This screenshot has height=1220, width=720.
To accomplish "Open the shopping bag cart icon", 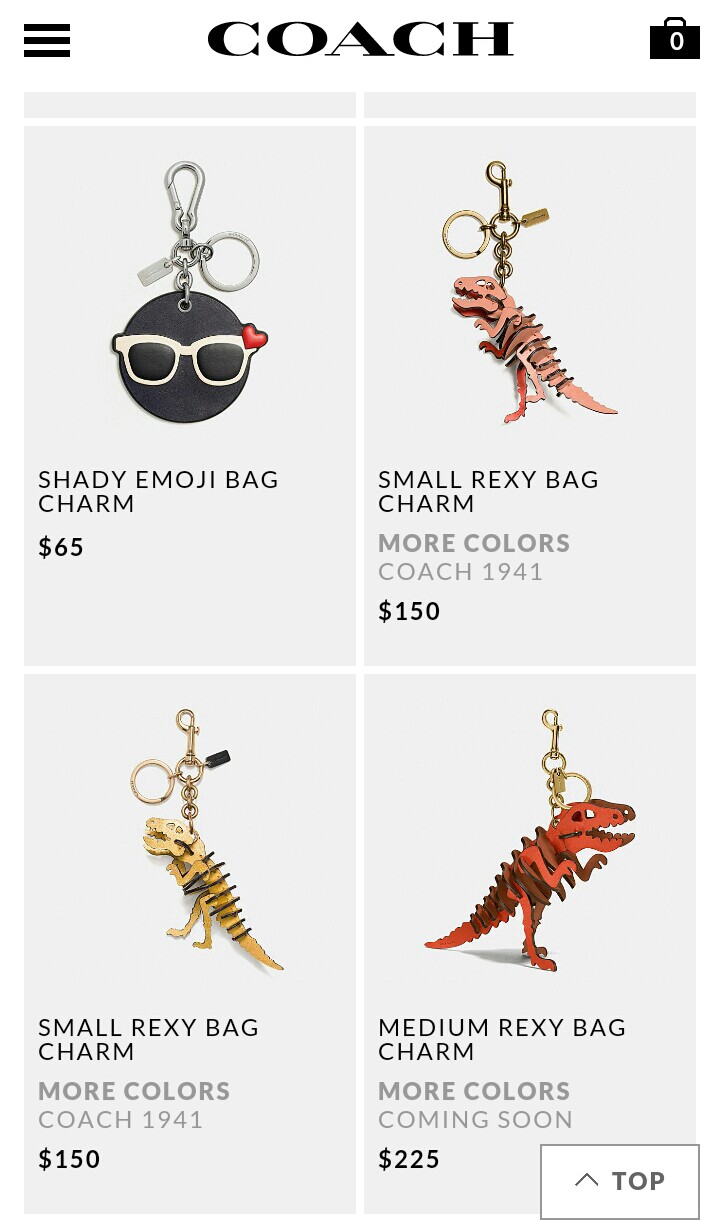I will click(675, 38).
